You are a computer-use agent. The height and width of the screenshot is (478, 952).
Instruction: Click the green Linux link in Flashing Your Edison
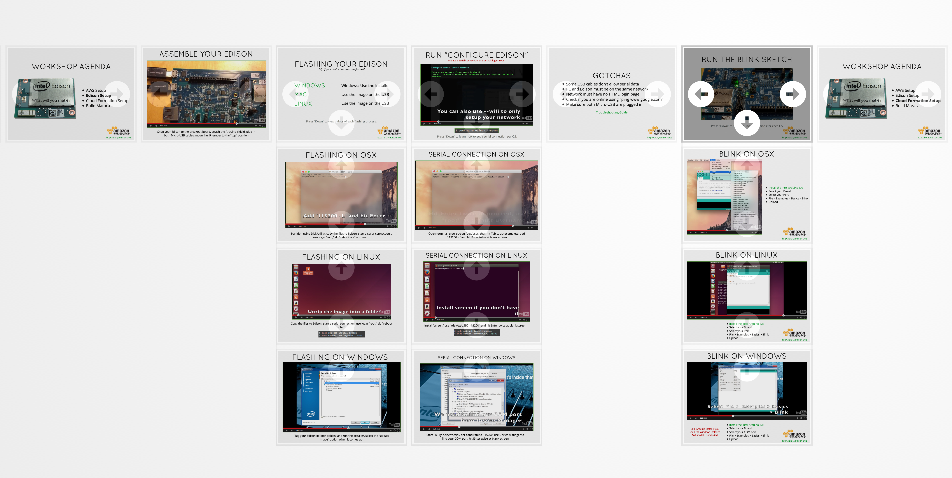point(303,104)
